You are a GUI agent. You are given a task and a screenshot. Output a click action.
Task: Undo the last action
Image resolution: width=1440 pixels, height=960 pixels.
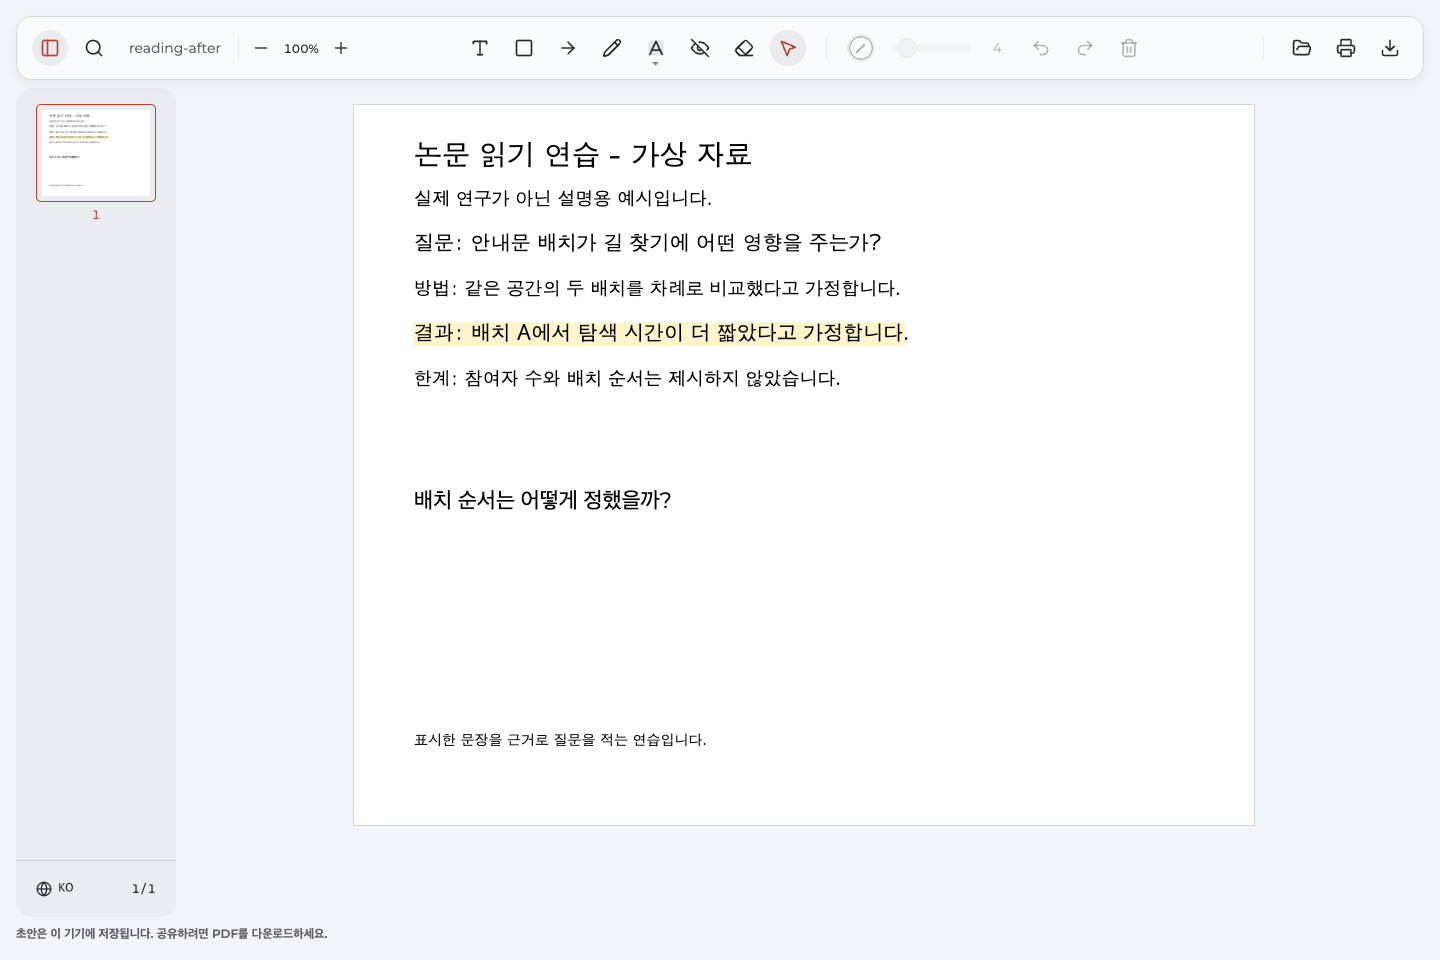1041,48
